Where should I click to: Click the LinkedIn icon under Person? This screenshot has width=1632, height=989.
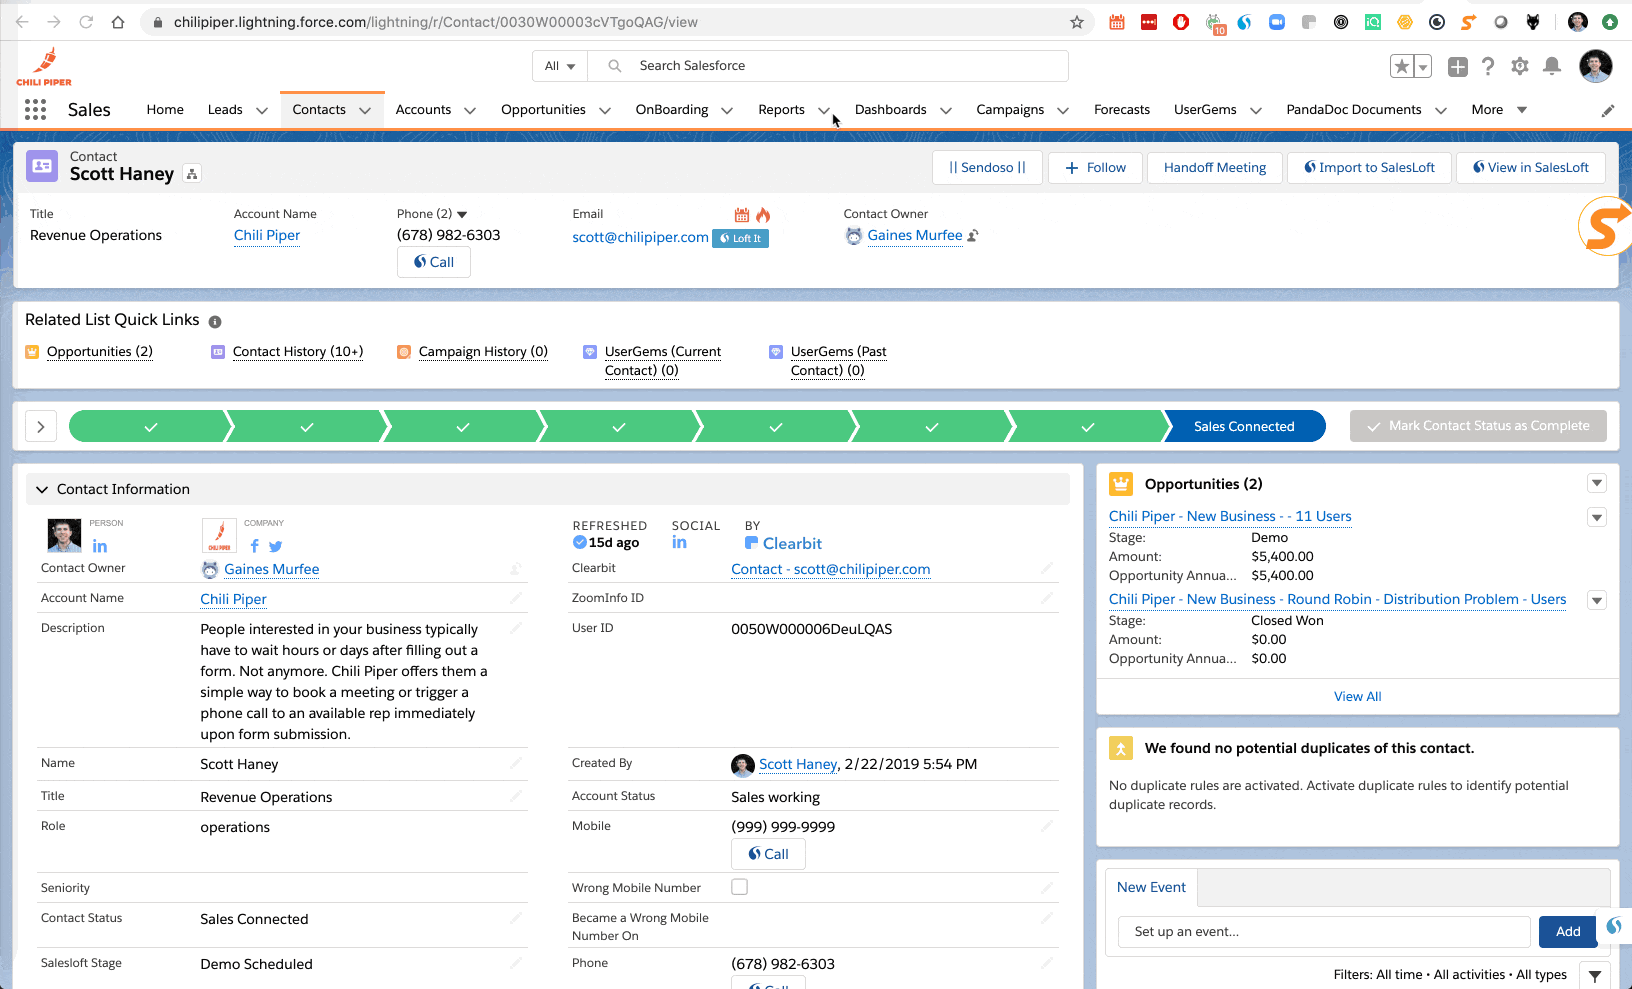[x=100, y=546]
